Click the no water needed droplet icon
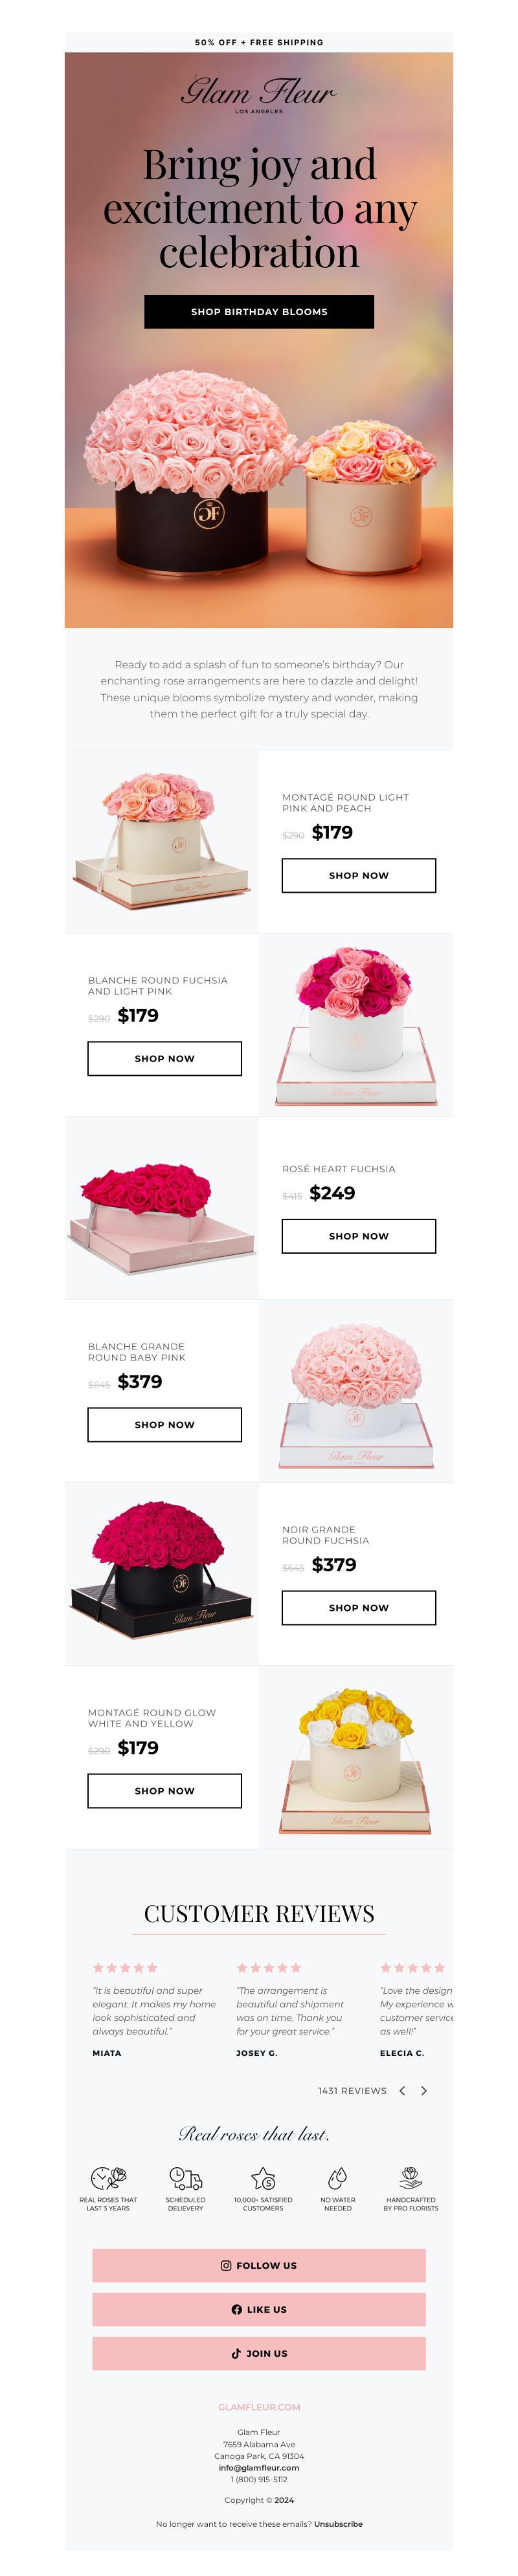Screen dimensions: 518x2576 [x=338, y=2177]
